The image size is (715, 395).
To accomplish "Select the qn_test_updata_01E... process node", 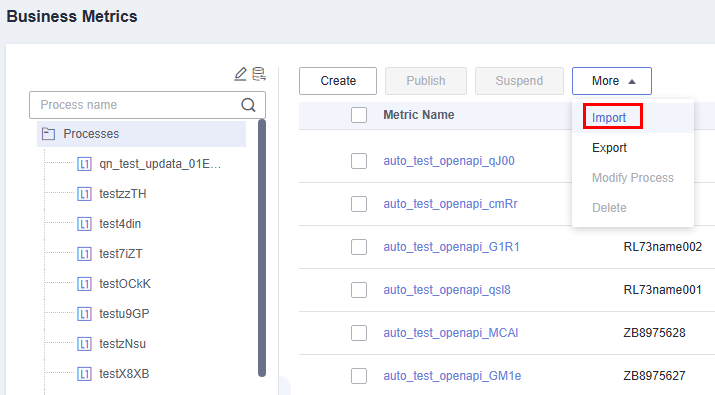I will click(x=160, y=164).
